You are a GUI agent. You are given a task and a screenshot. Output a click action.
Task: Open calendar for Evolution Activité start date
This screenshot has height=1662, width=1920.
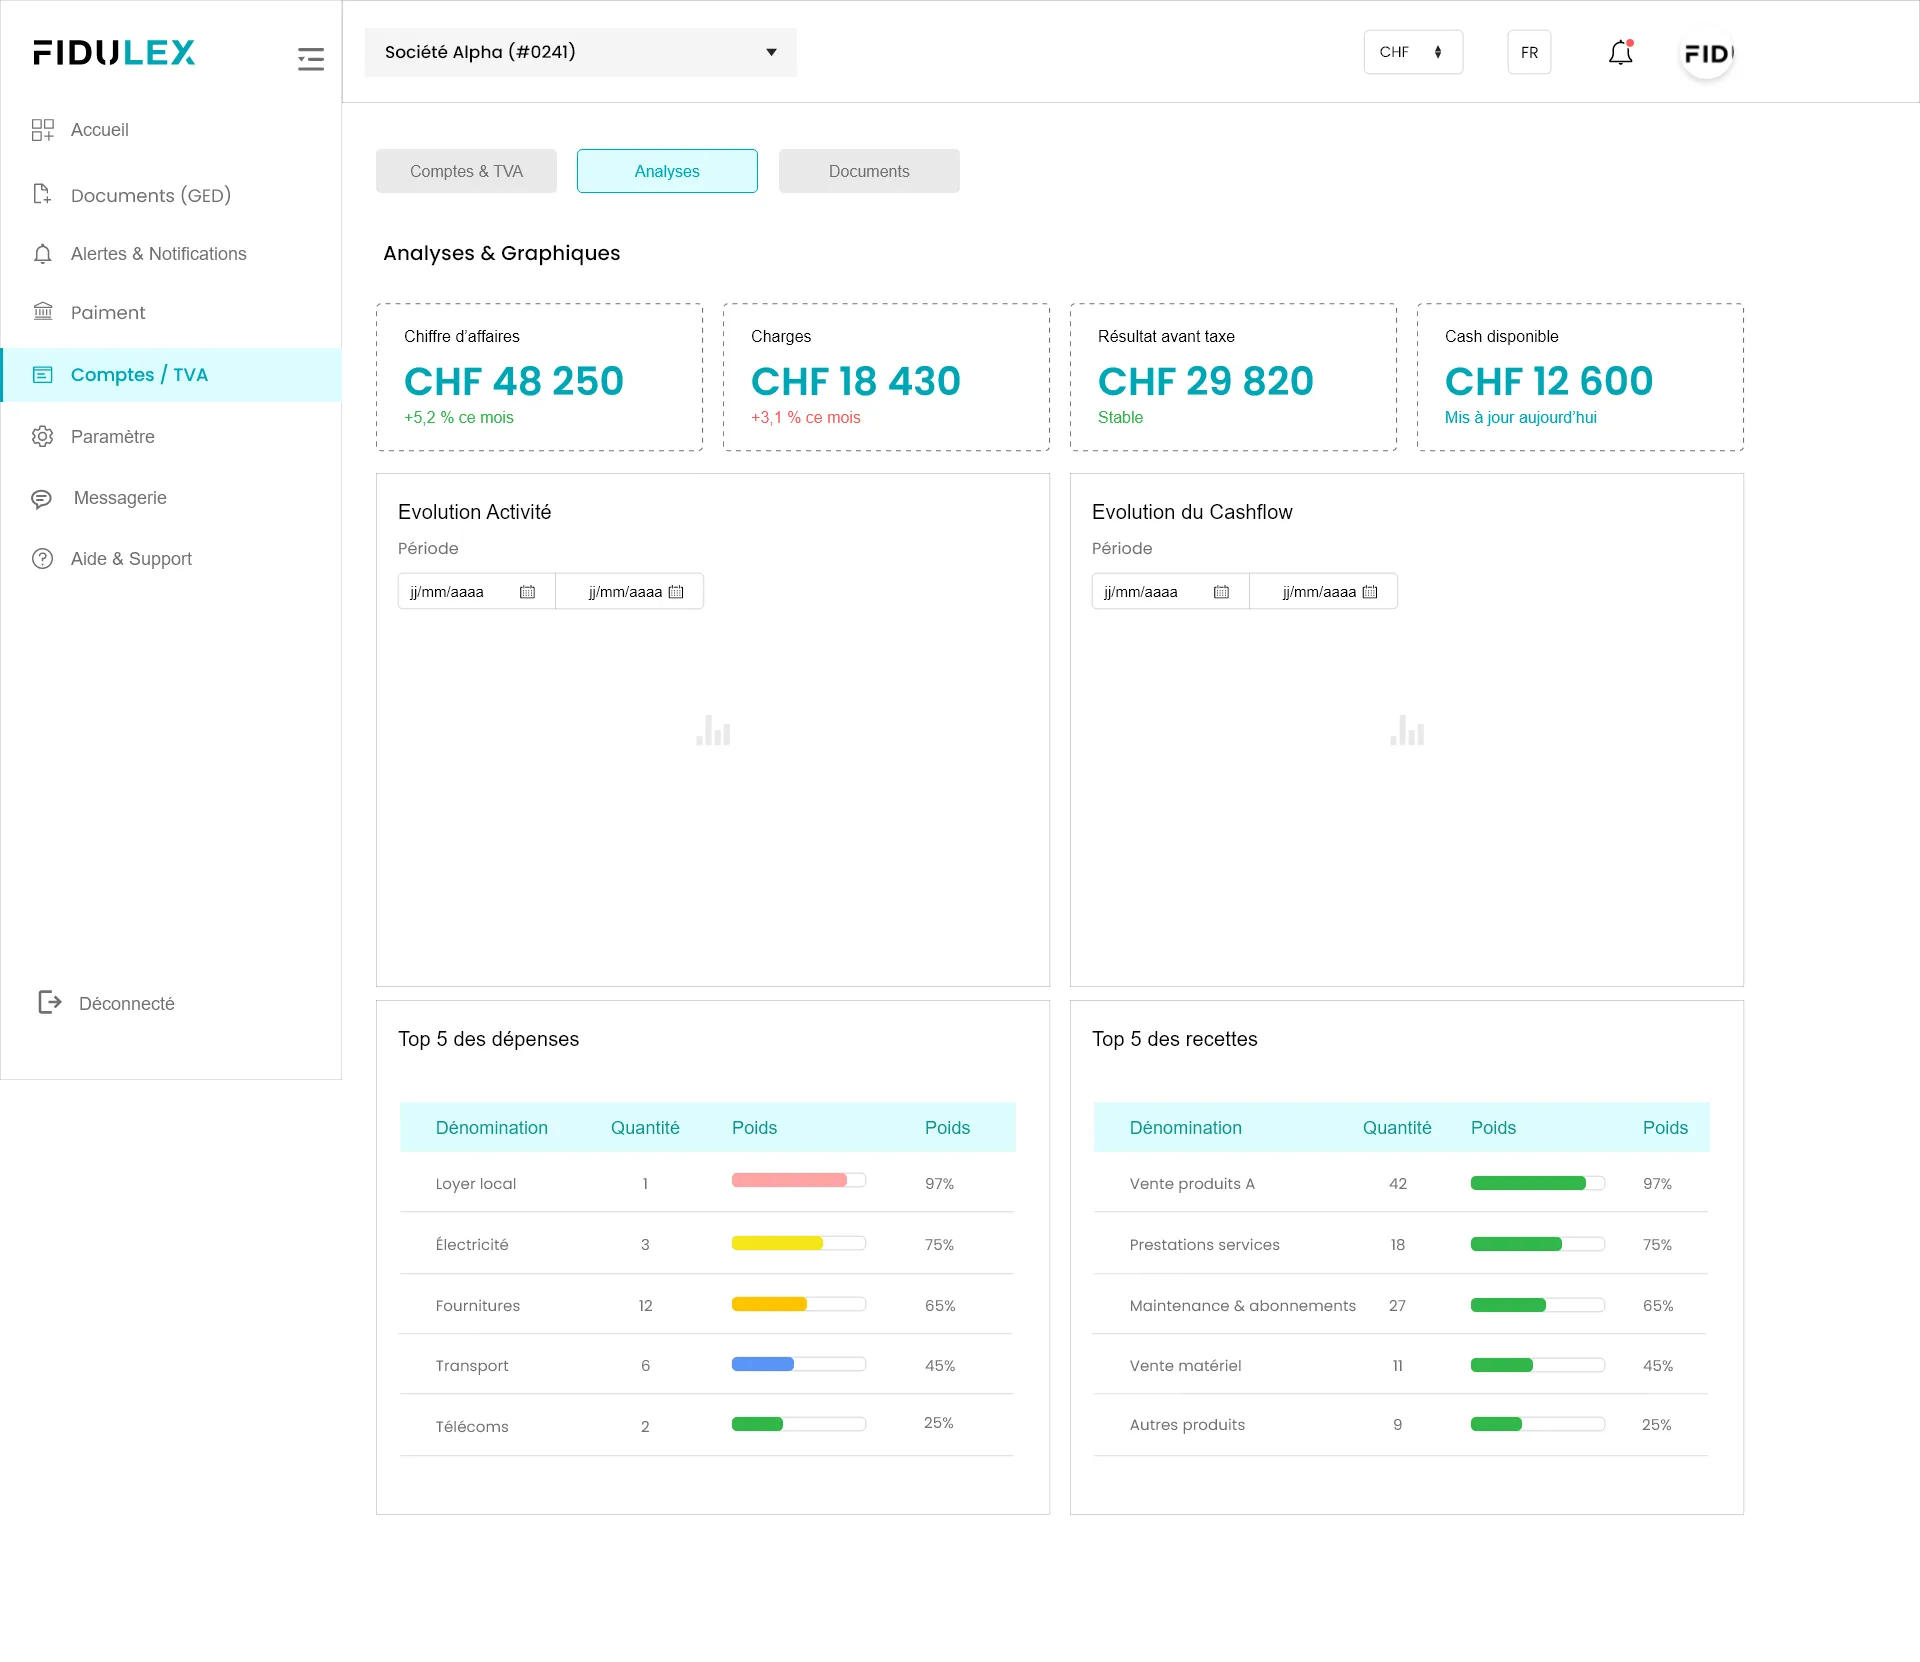pos(527,592)
